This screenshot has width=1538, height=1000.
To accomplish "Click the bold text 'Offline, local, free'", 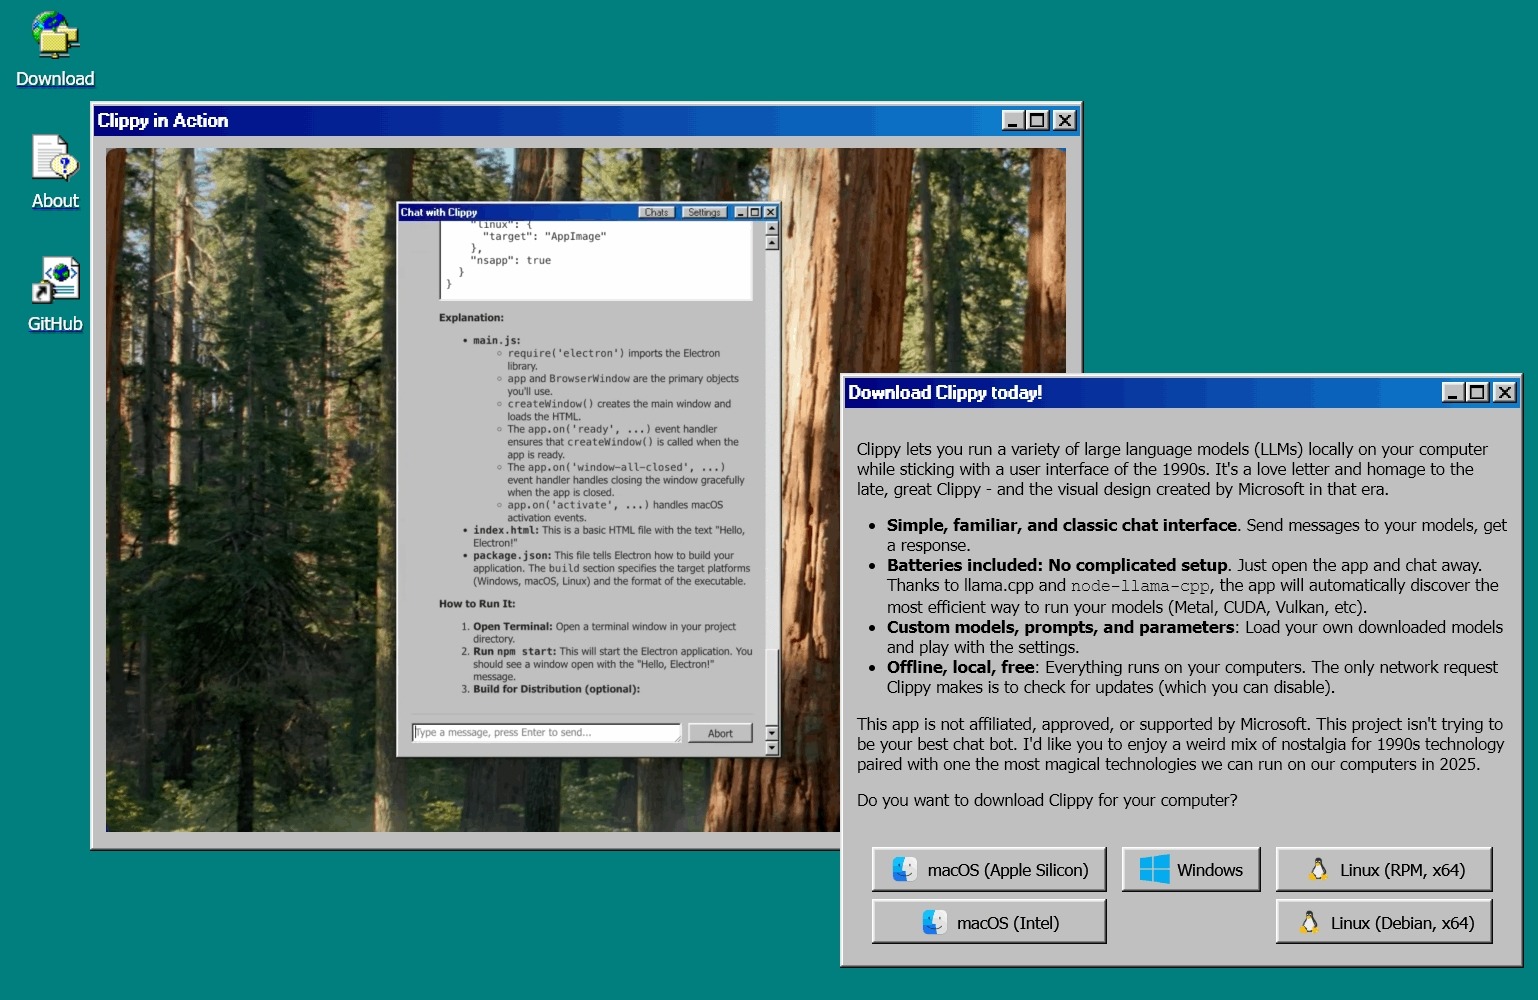I will [x=961, y=667].
